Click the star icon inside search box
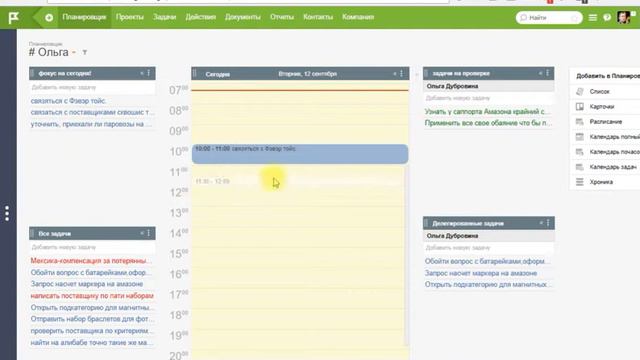 tap(575, 18)
